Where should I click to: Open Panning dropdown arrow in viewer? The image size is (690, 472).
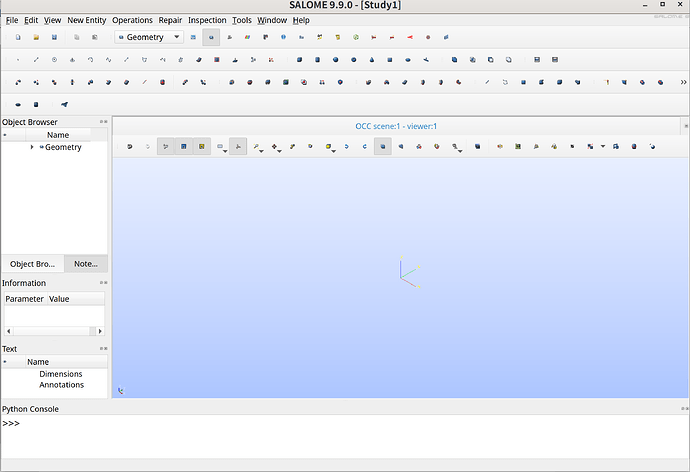[x=279, y=151]
